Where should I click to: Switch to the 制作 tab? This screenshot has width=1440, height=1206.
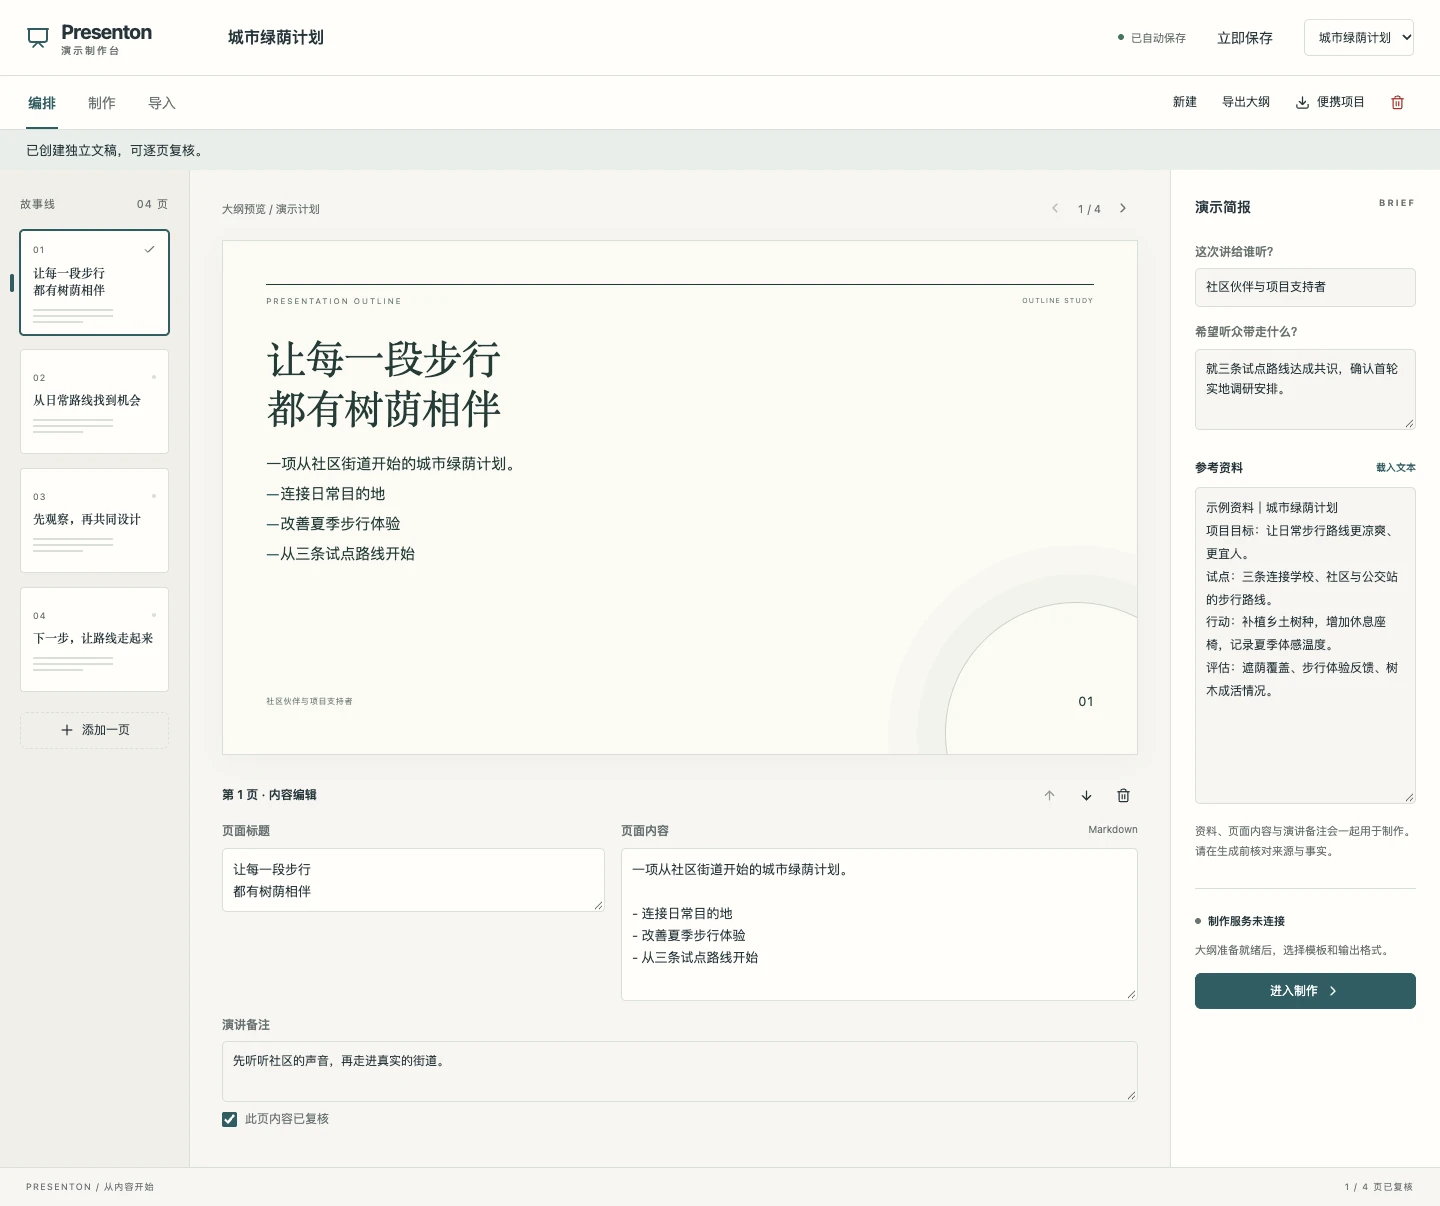pyautogui.click(x=102, y=103)
